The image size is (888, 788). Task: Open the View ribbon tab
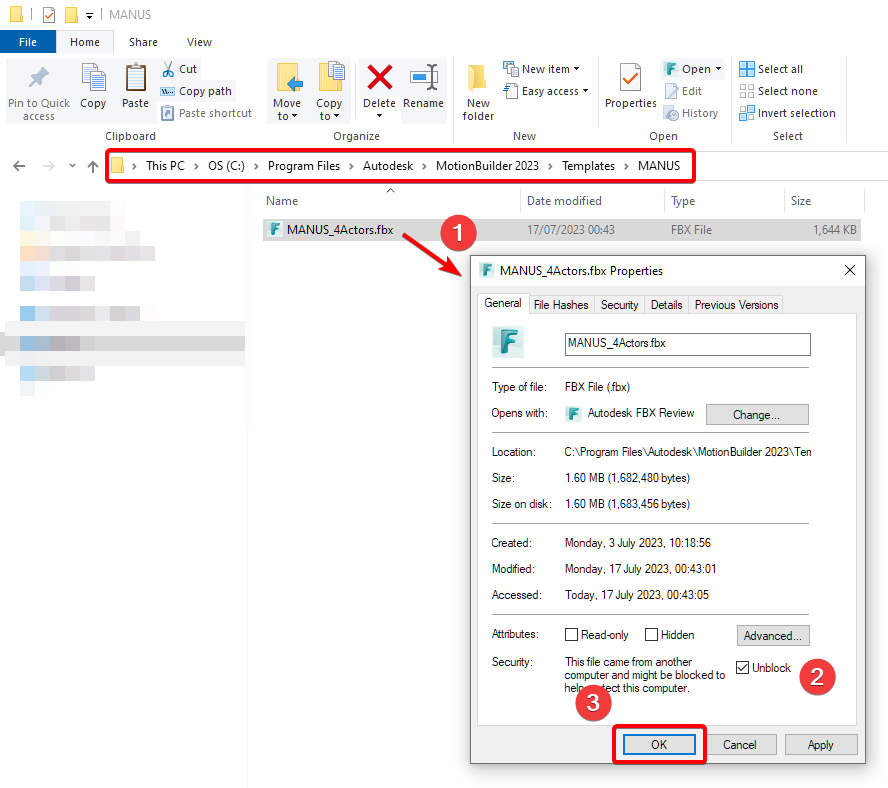tap(199, 42)
